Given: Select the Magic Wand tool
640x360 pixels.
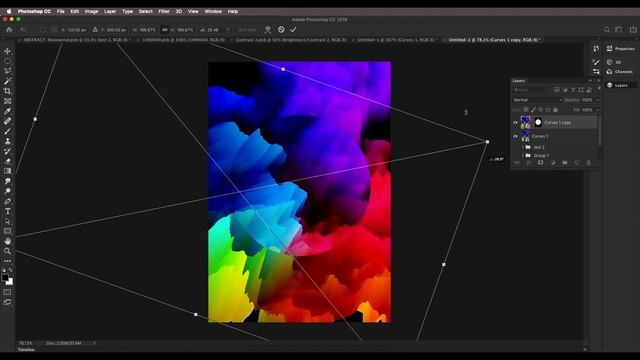Looking at the screenshot, I should click(7, 81).
